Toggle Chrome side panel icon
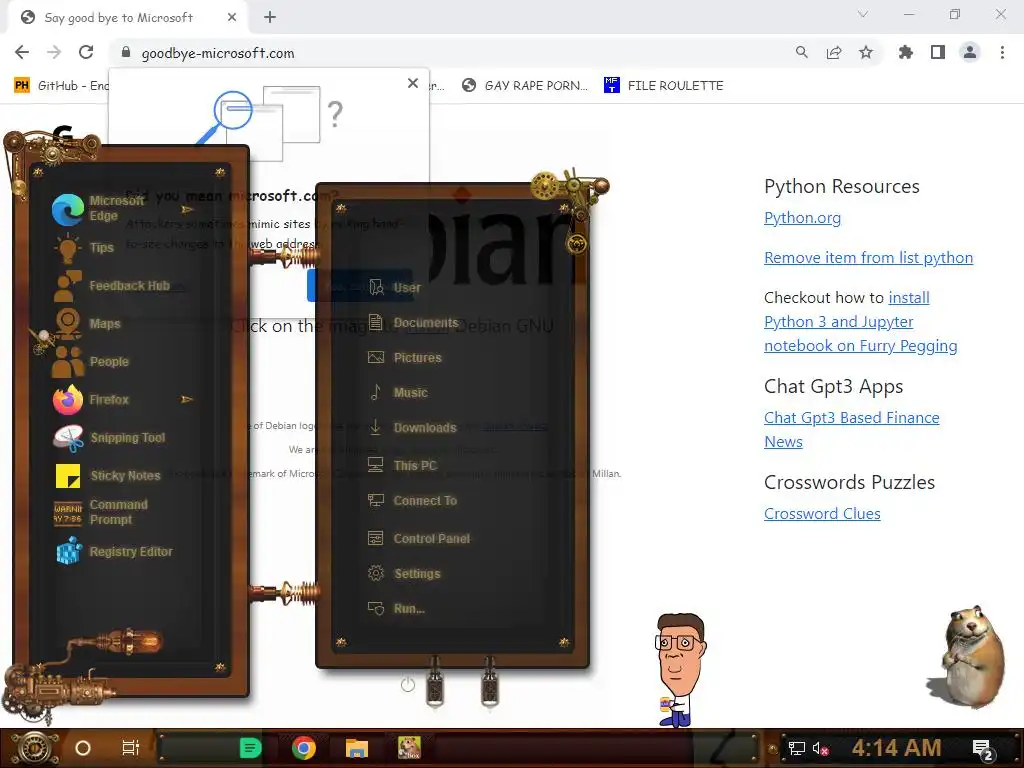 (x=938, y=52)
